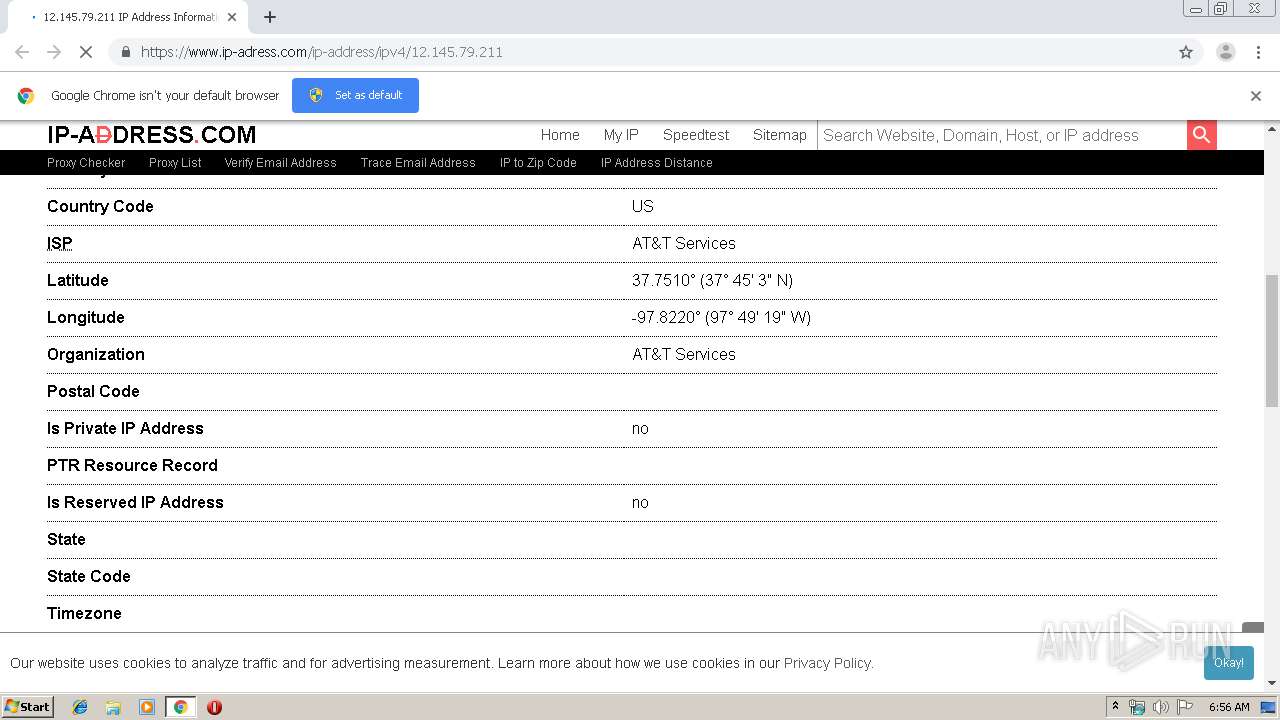Viewport: 1280px width, 720px height.
Task: Click the scrollbar up arrow
Action: [1272, 128]
